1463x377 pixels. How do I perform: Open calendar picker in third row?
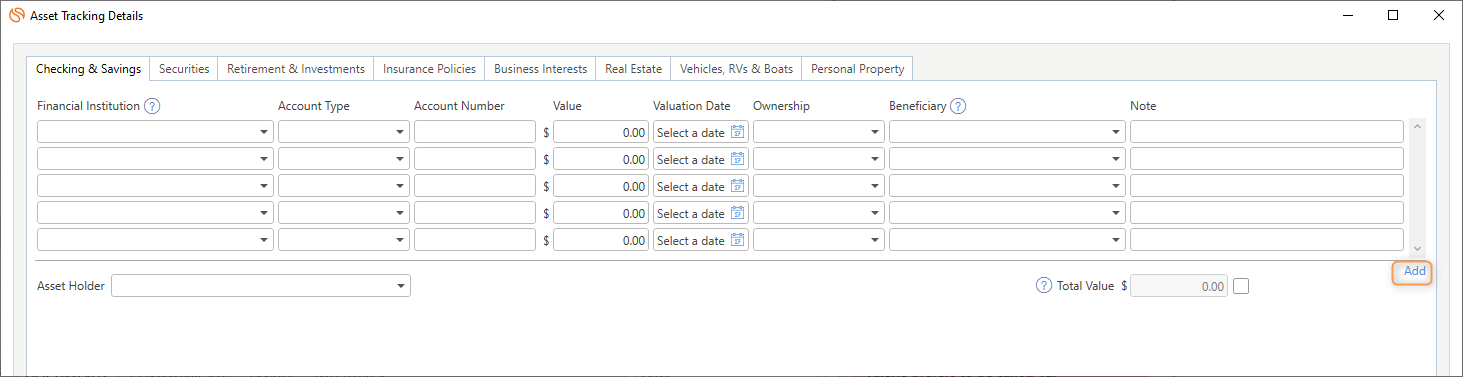pos(738,186)
